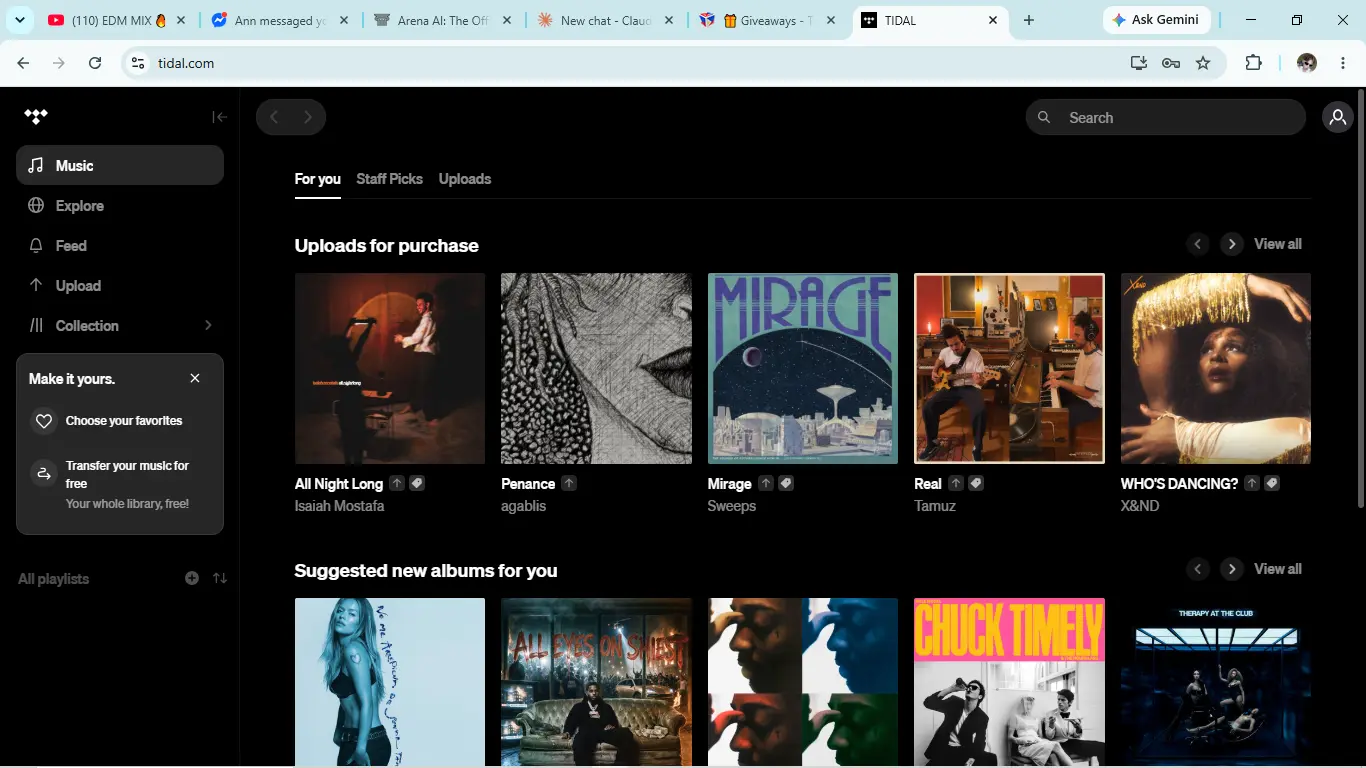
Task: Click the All playlists label
Action: [53, 579]
